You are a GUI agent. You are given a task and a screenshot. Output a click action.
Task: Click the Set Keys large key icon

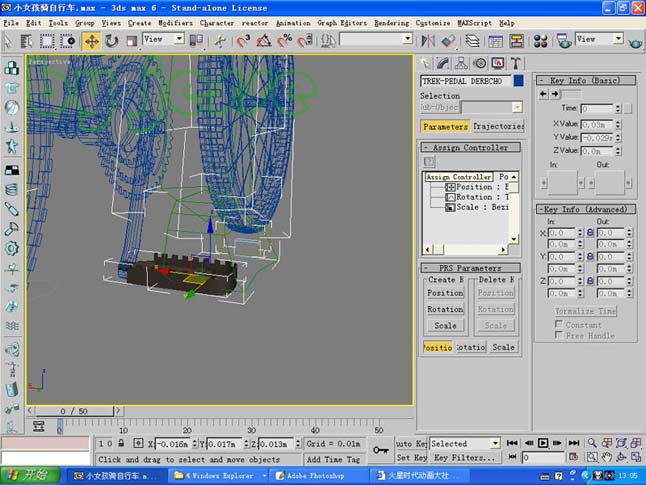(x=381, y=450)
